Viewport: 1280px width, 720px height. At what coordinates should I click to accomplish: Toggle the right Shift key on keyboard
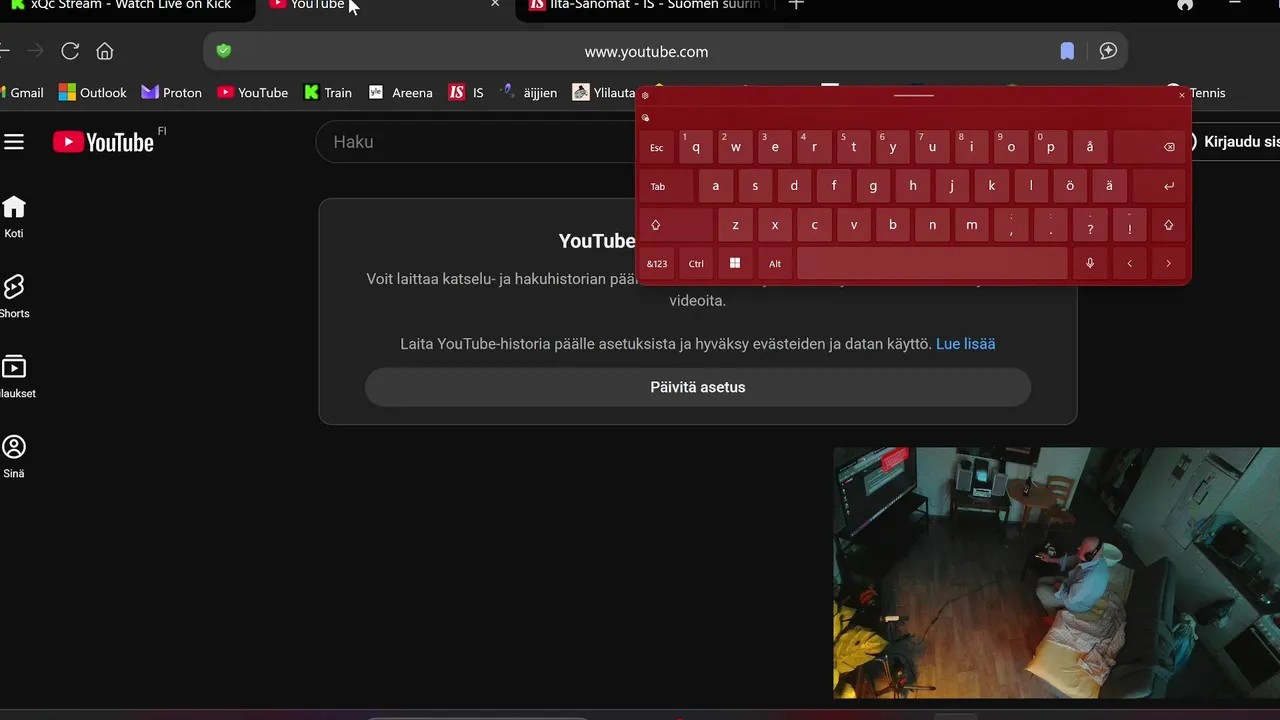pyautogui.click(x=1169, y=225)
